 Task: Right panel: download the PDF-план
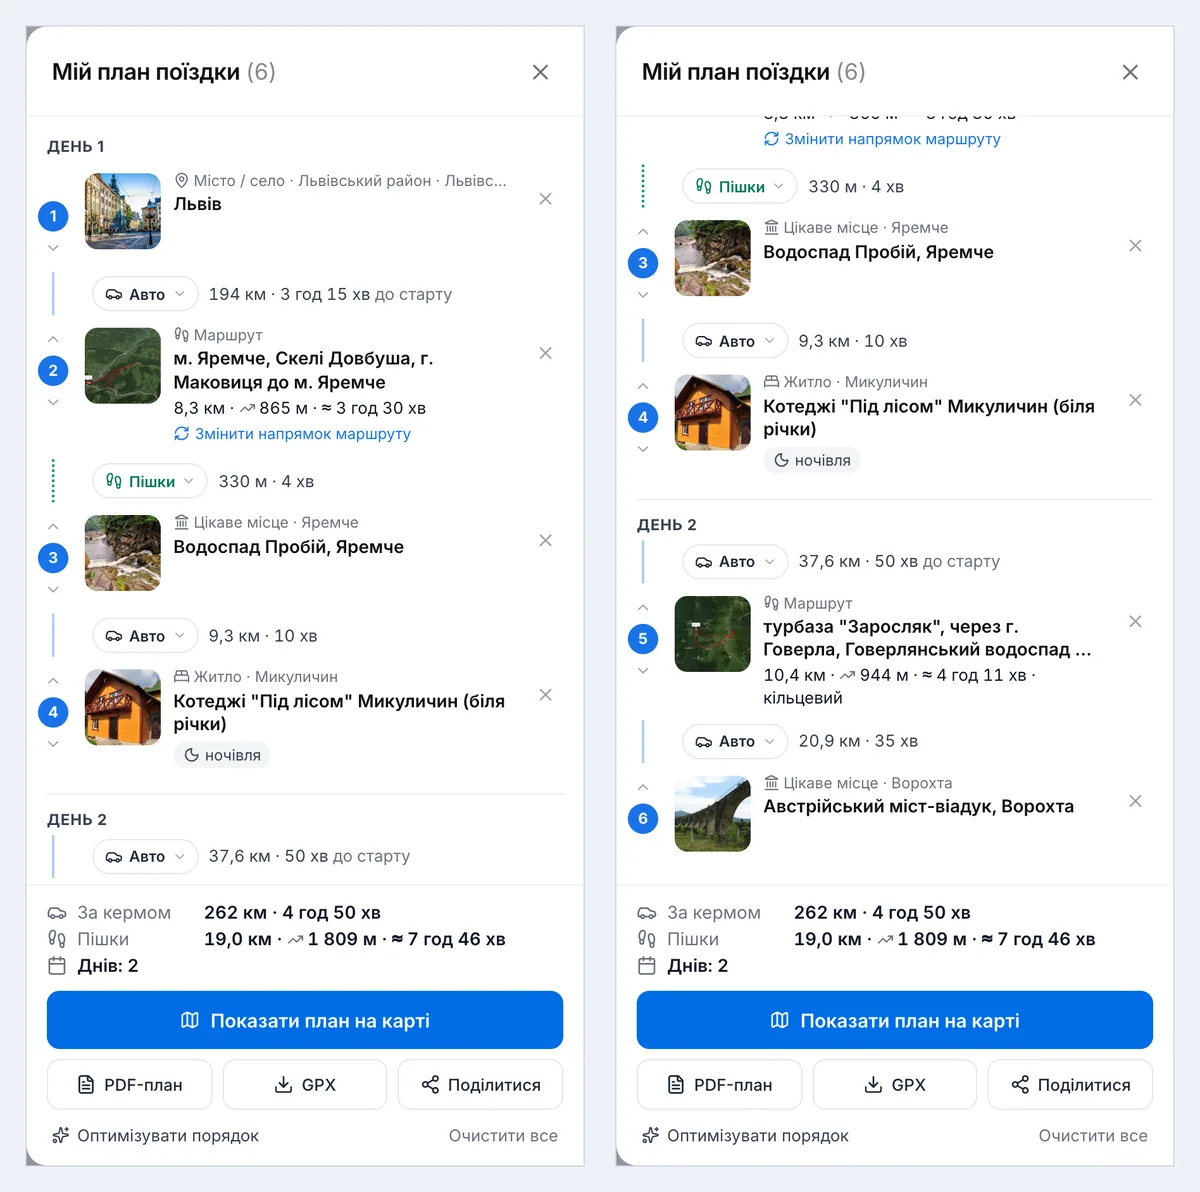click(719, 1085)
